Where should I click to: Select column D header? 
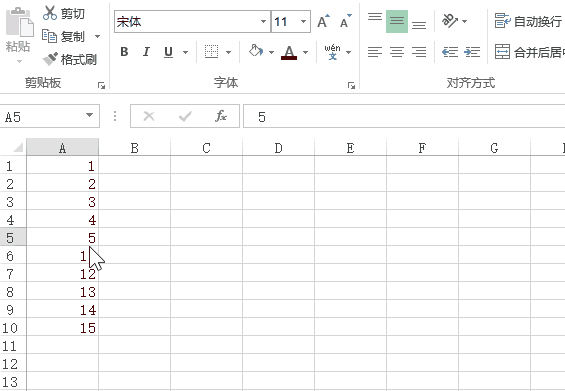tap(279, 147)
